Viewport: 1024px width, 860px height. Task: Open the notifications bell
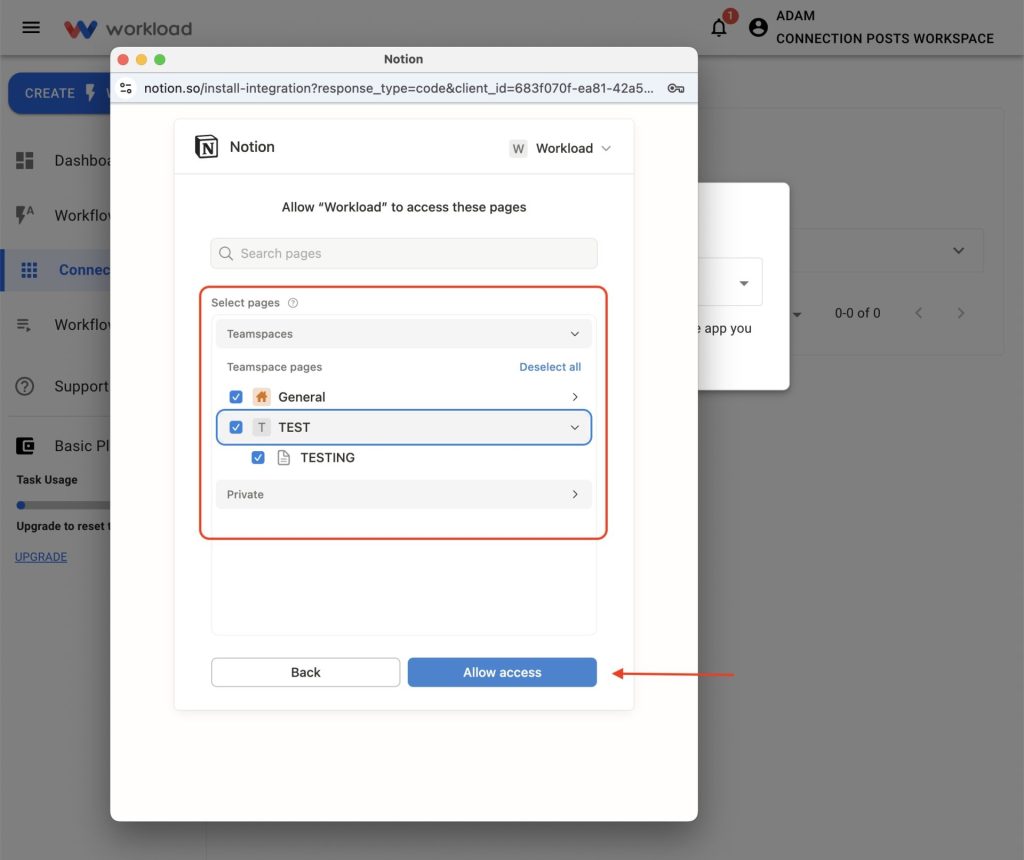click(x=719, y=27)
